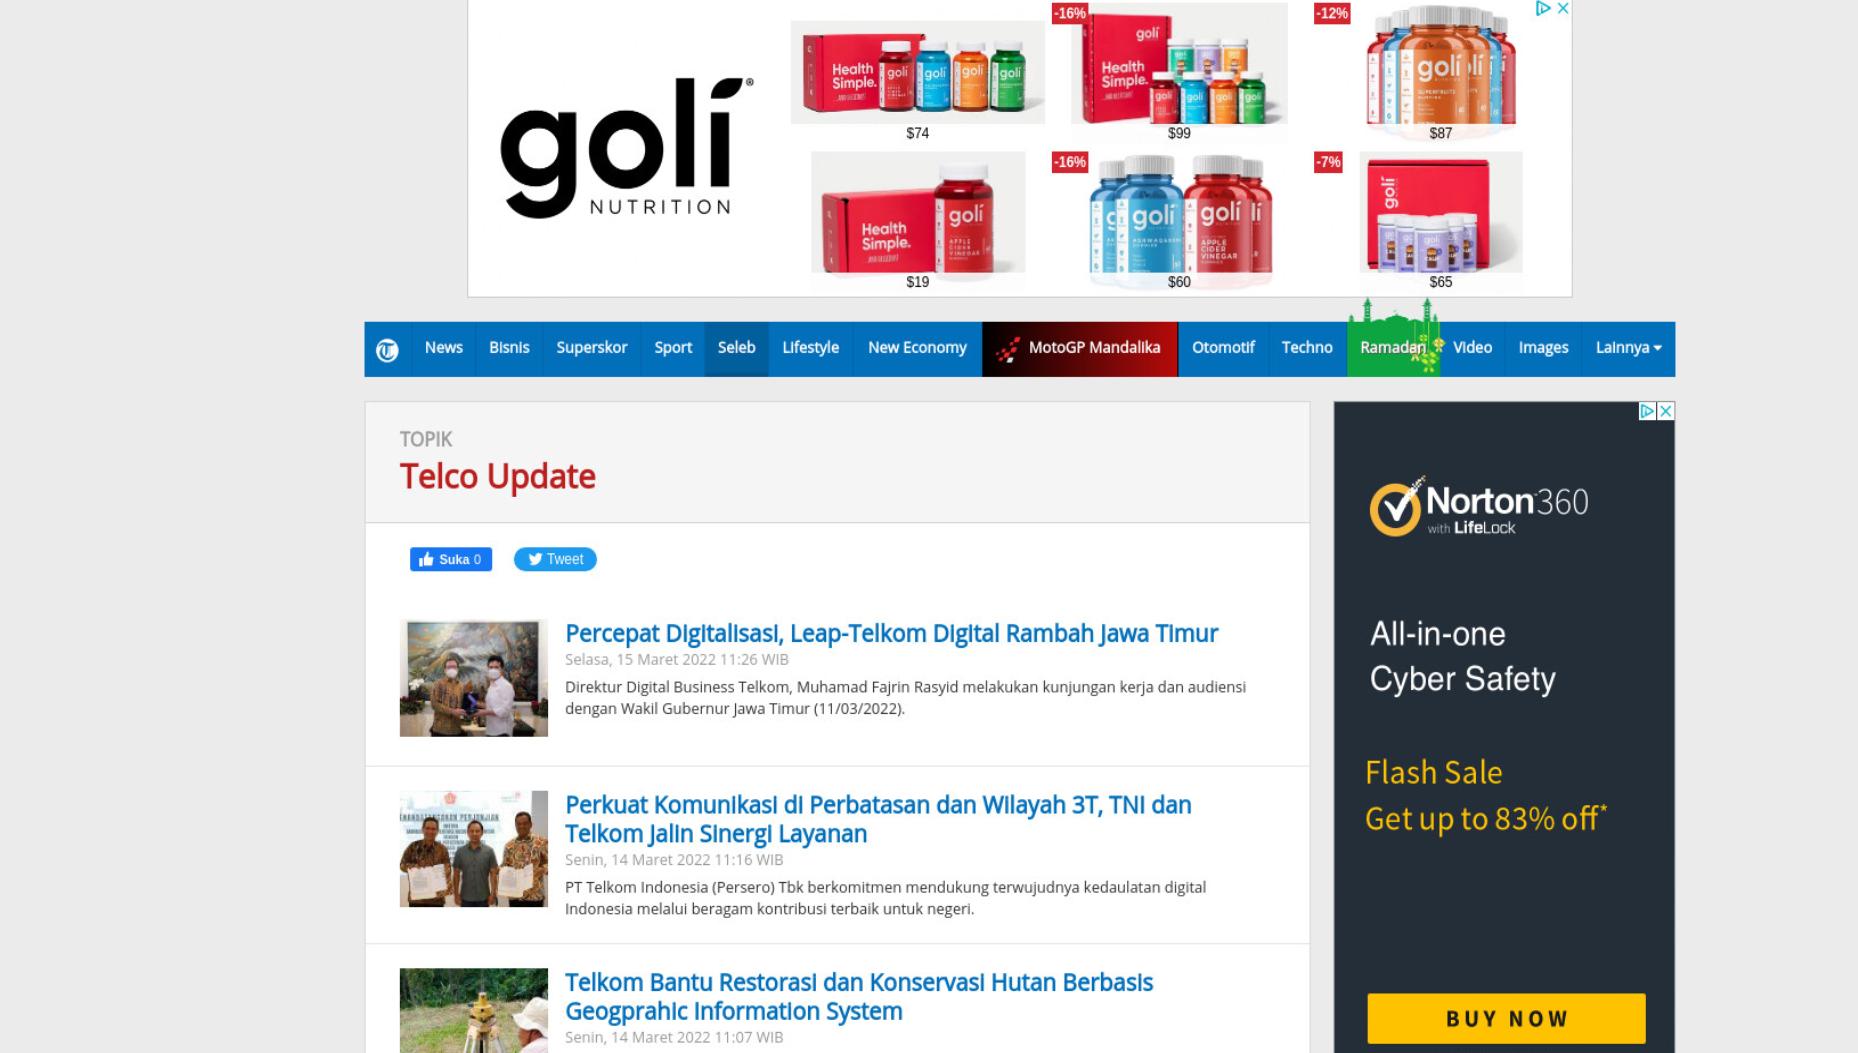Open MotoGP Mandalika banner link
This screenshot has width=1858, height=1053.
coord(1080,348)
